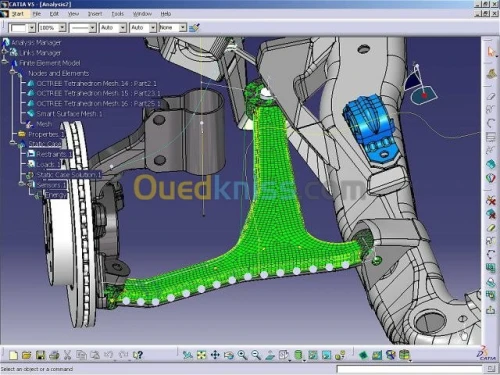The height and width of the screenshot is (375, 500).
Task: Click the Cut scissors icon
Action: pos(67,355)
